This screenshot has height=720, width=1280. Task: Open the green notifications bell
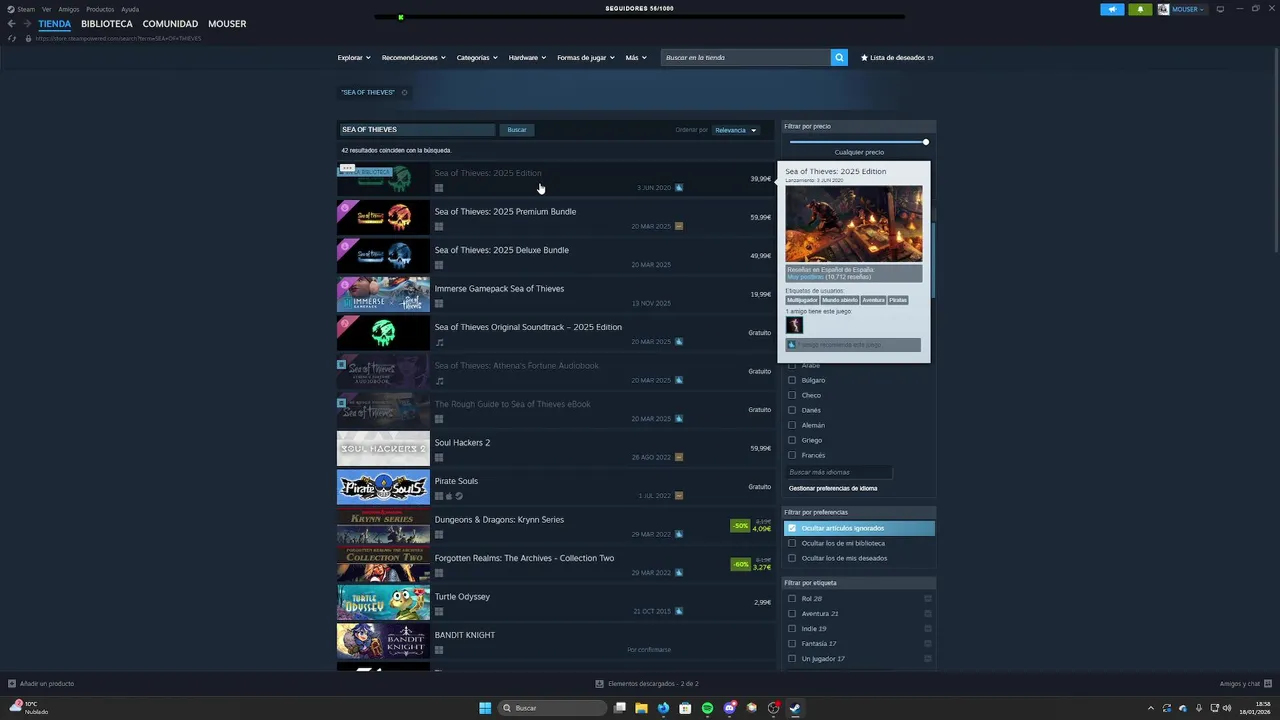(x=1140, y=9)
